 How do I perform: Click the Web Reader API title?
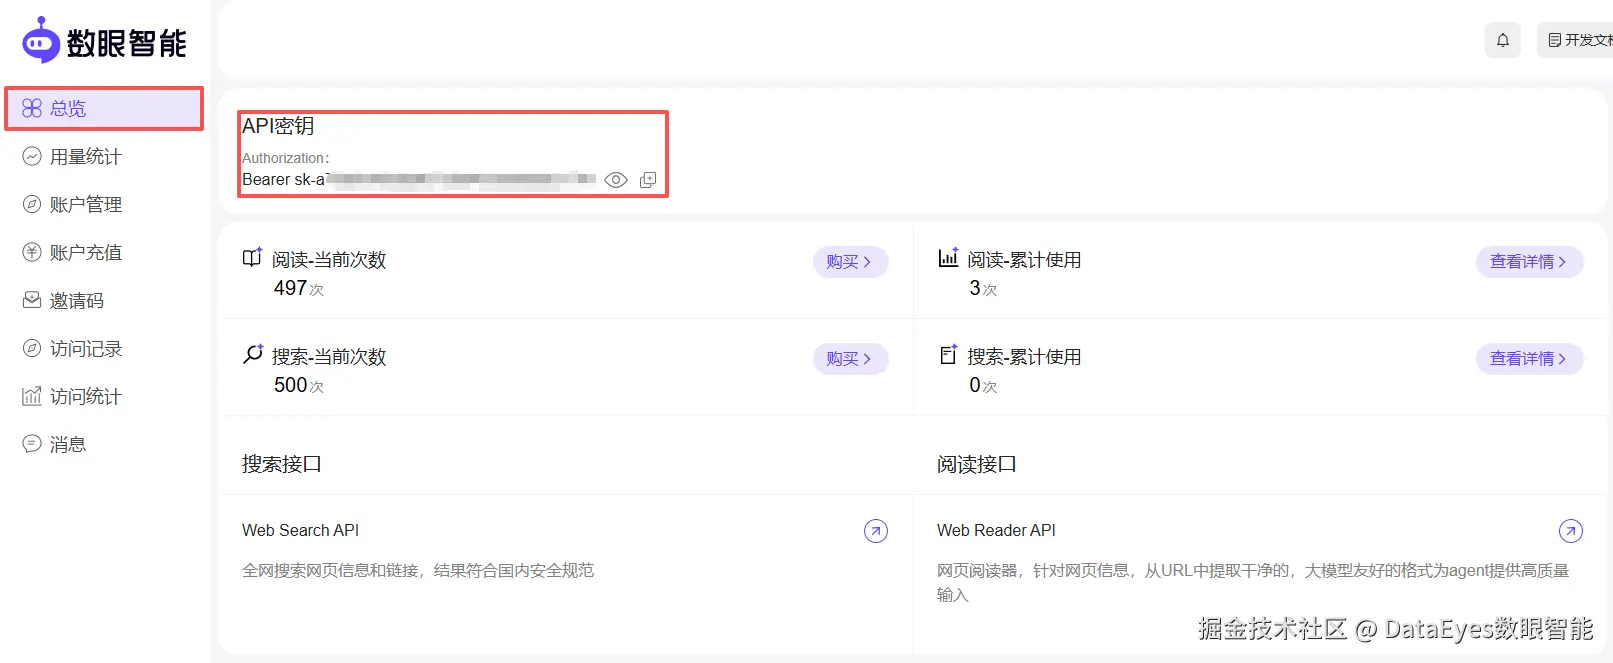(x=996, y=531)
